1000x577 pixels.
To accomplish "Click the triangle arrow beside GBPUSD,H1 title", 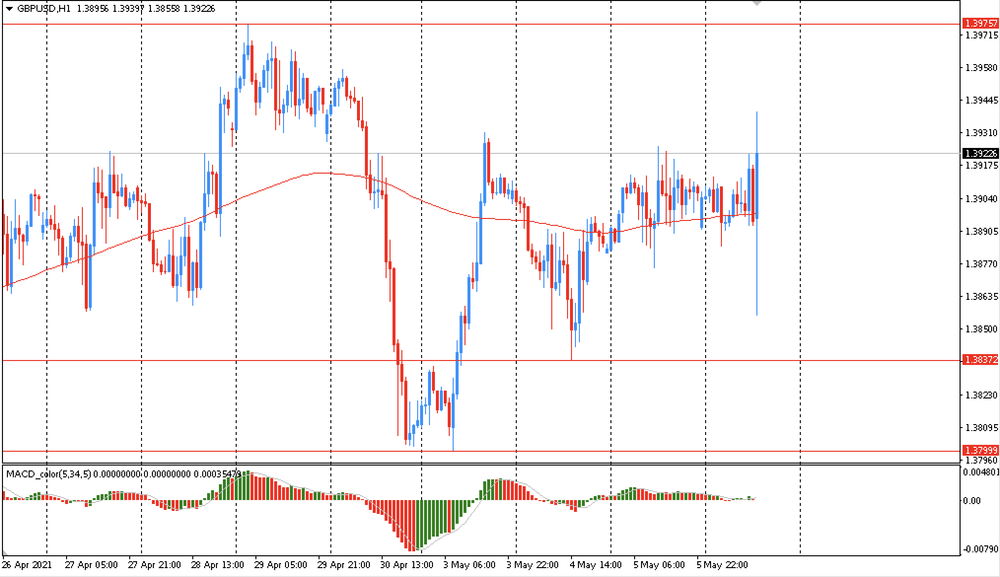I will tap(9, 8).
